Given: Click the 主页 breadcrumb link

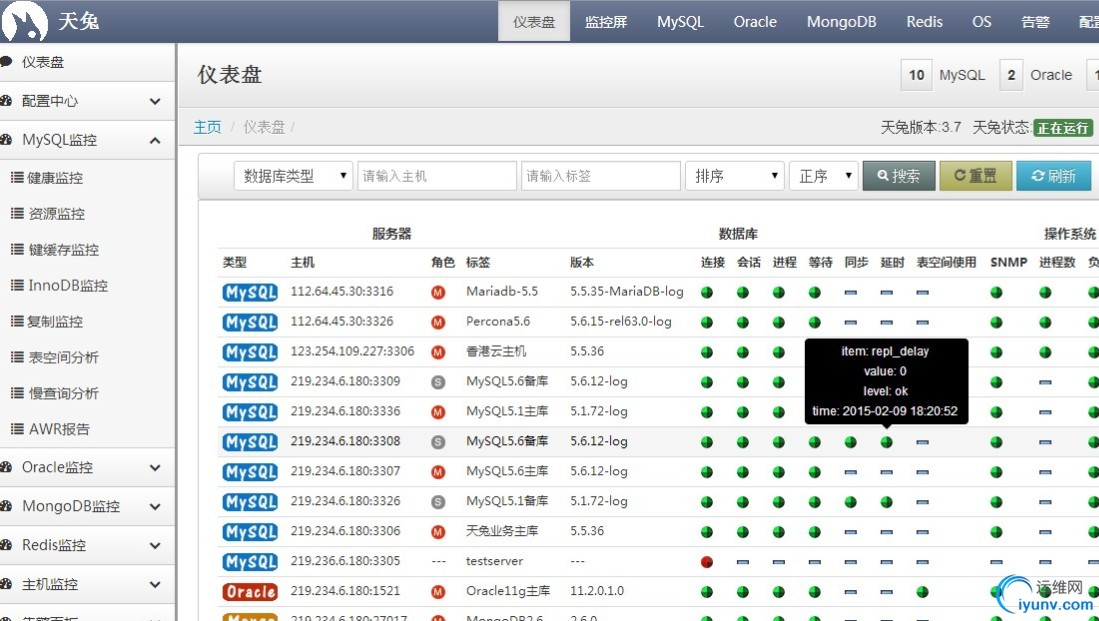Looking at the screenshot, I should [x=207, y=127].
